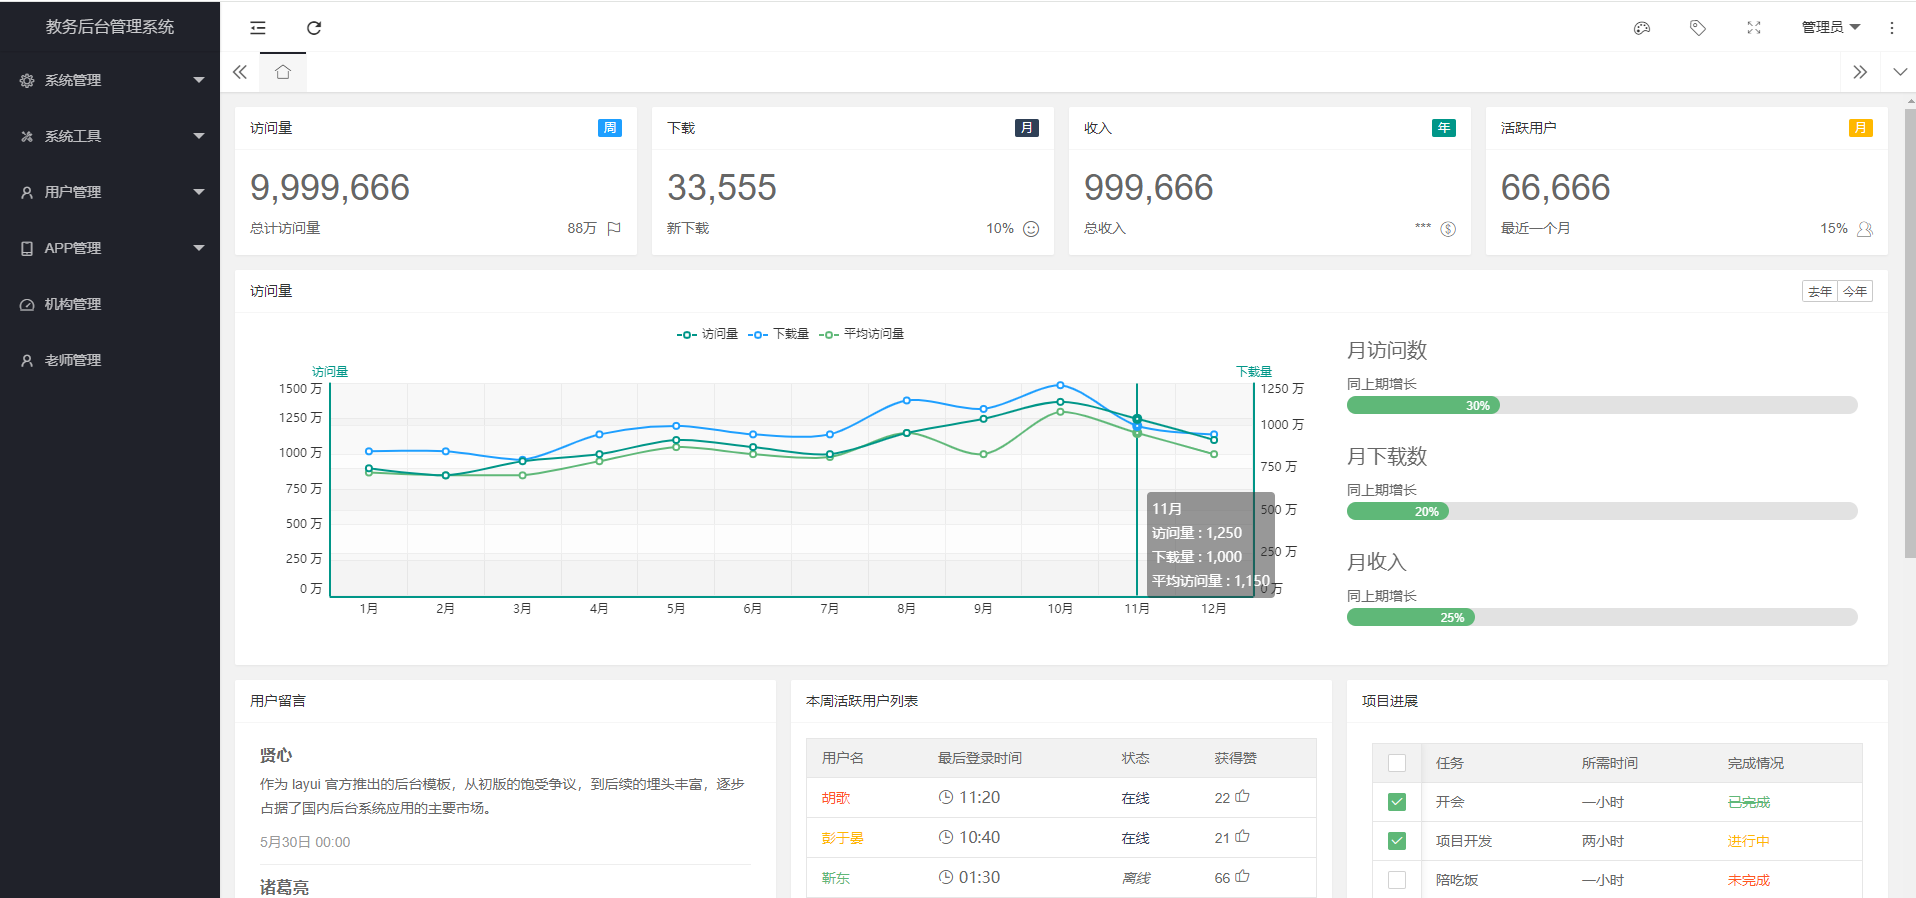
Task: Expand the 系统工具 dropdown arrow
Action: point(199,136)
